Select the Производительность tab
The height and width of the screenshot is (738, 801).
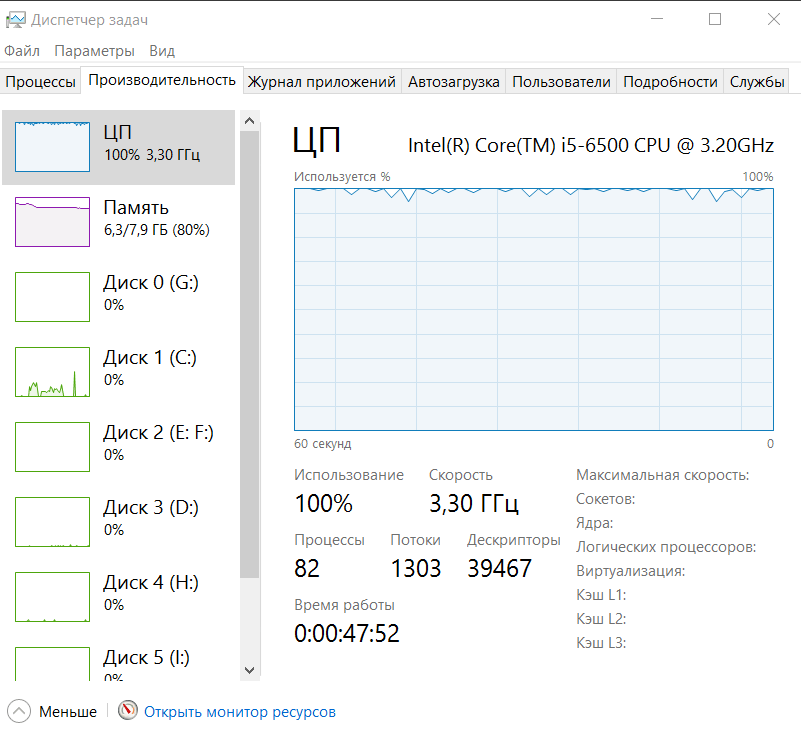click(x=162, y=80)
